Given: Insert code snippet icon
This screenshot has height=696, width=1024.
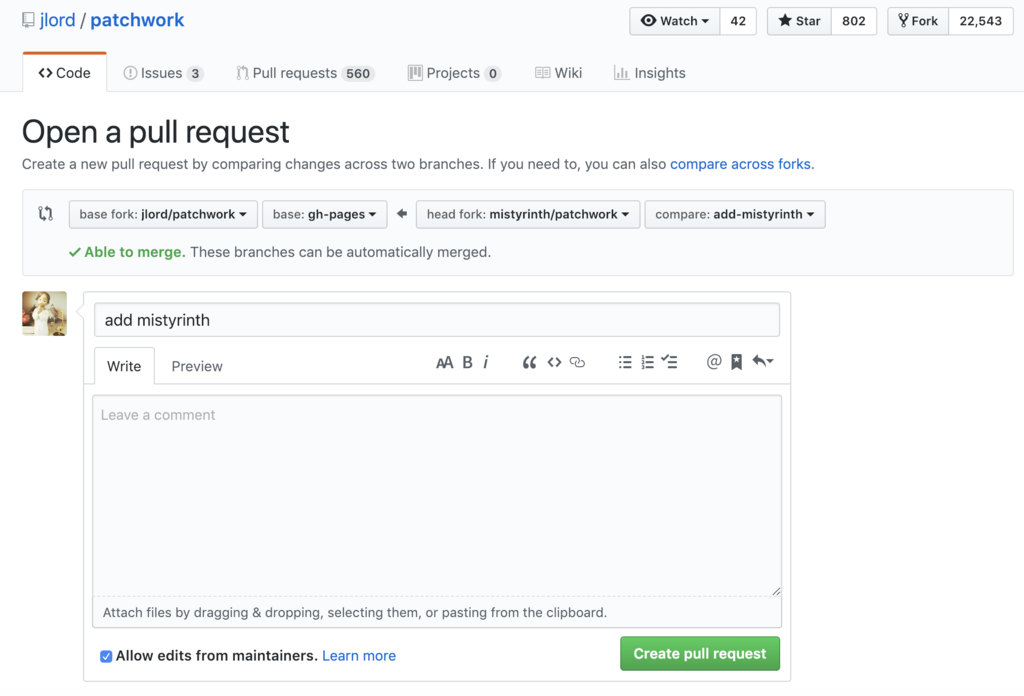Looking at the screenshot, I should (554, 362).
